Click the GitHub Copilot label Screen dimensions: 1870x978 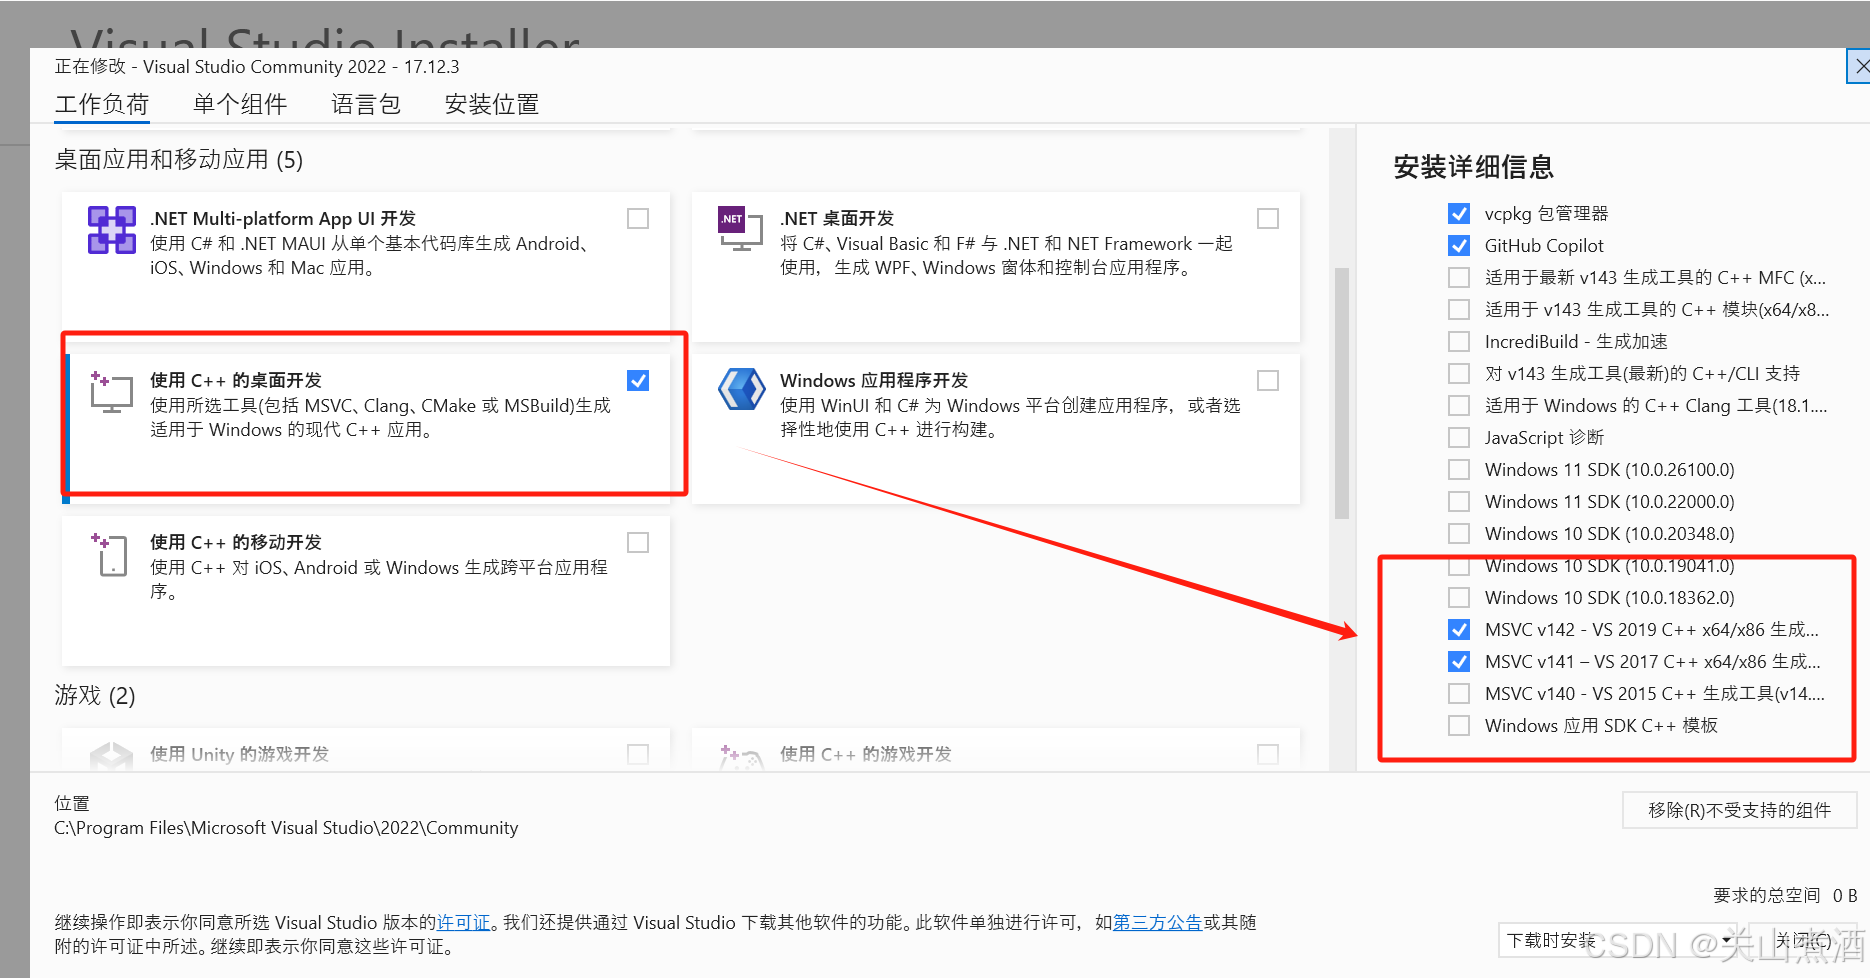(x=1544, y=245)
